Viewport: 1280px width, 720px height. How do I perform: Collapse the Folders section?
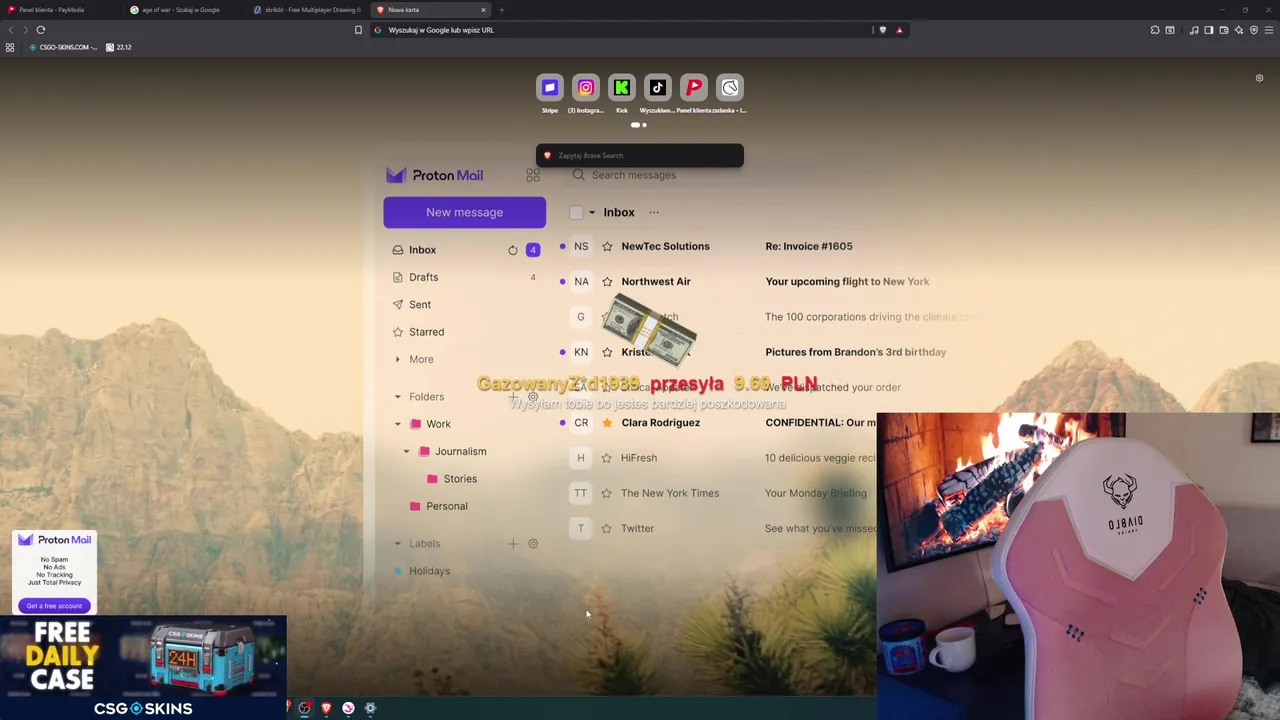[398, 397]
